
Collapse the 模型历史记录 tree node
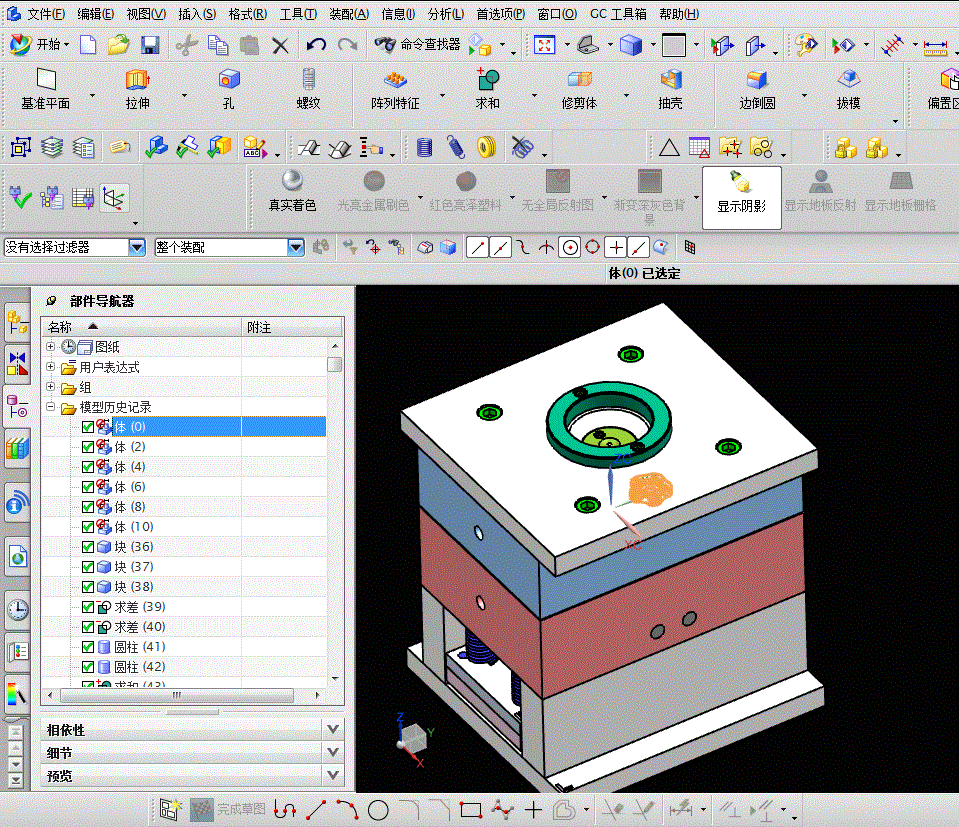tap(51, 407)
